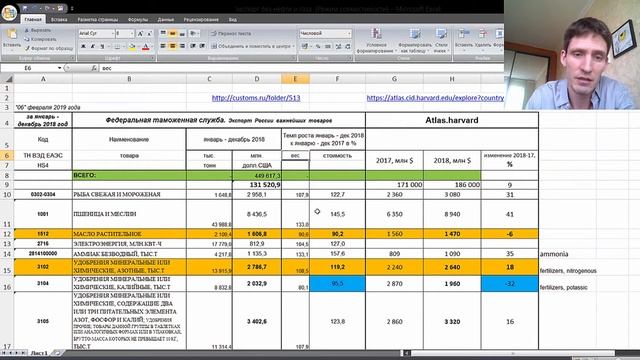
Task: Click the decrease decimal places icon
Action: coord(347,47)
